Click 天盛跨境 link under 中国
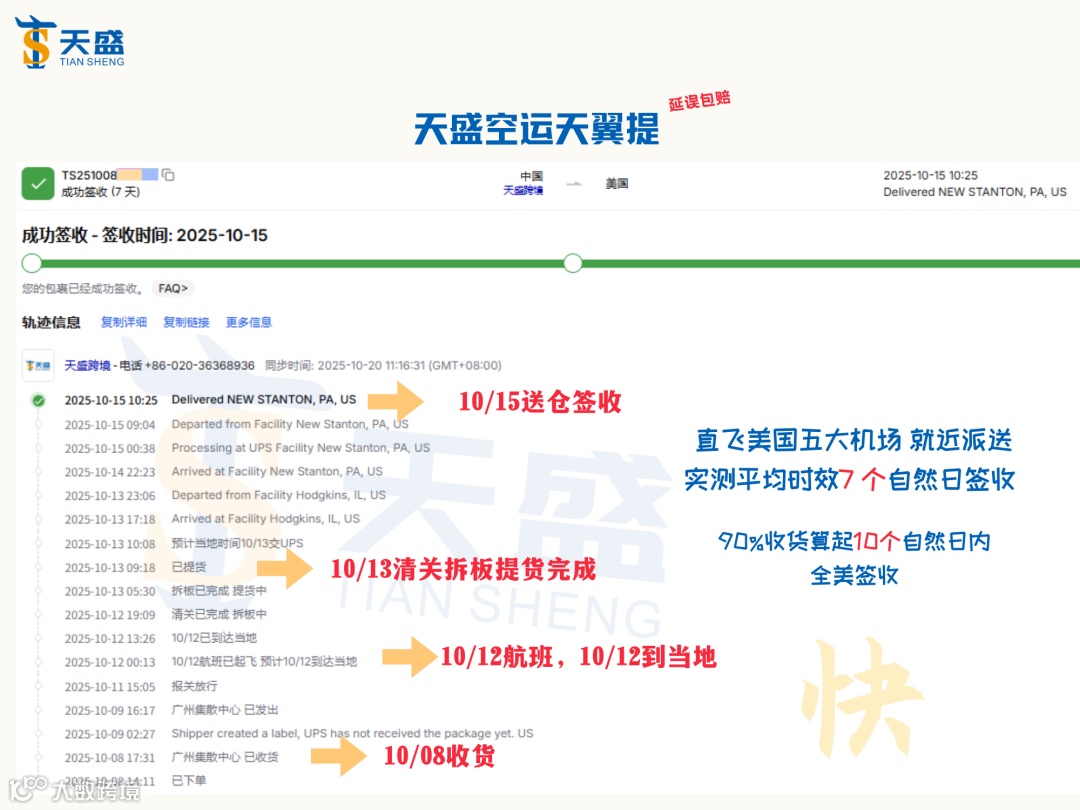Screen dimensions: 1080x810 (523, 190)
